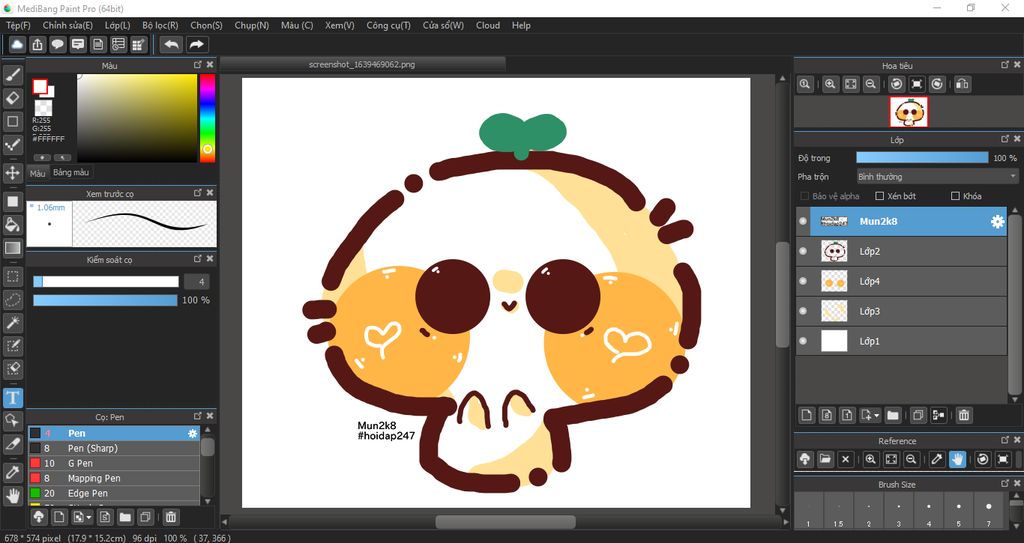Viewport: 1024px width, 543px height.
Task: Undo the last action
Action: tap(171, 44)
